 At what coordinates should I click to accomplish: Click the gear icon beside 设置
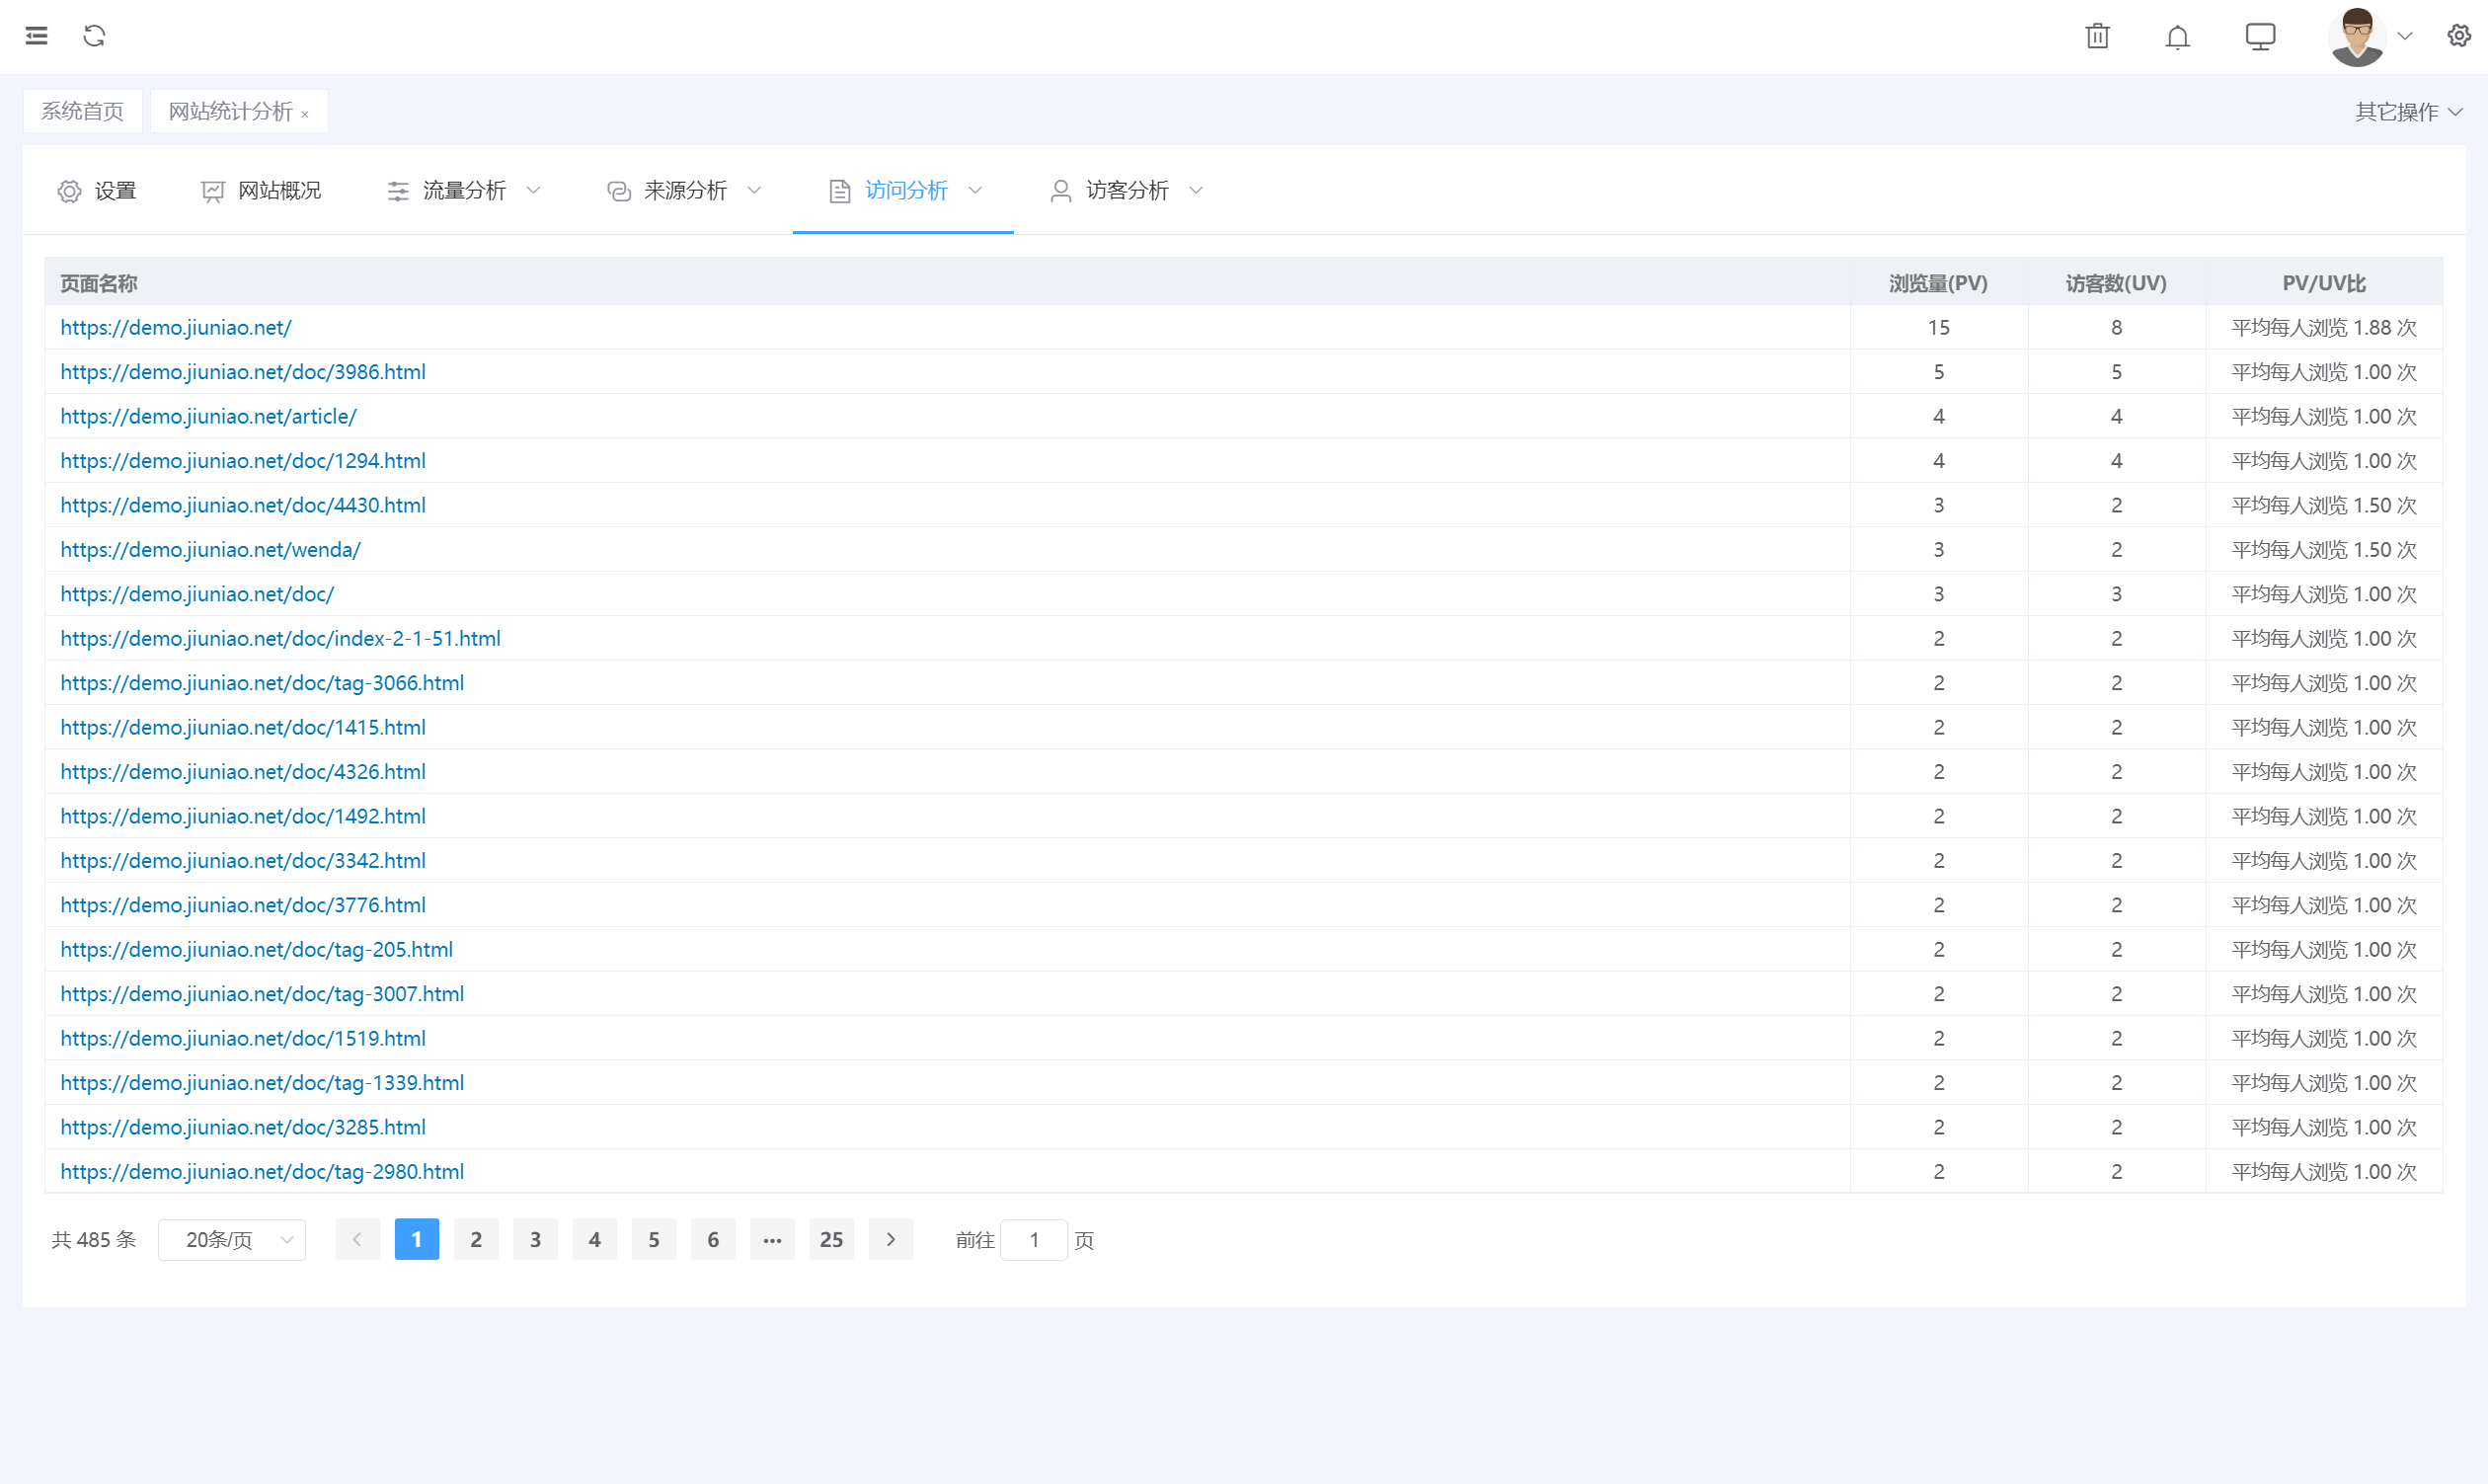(69, 191)
